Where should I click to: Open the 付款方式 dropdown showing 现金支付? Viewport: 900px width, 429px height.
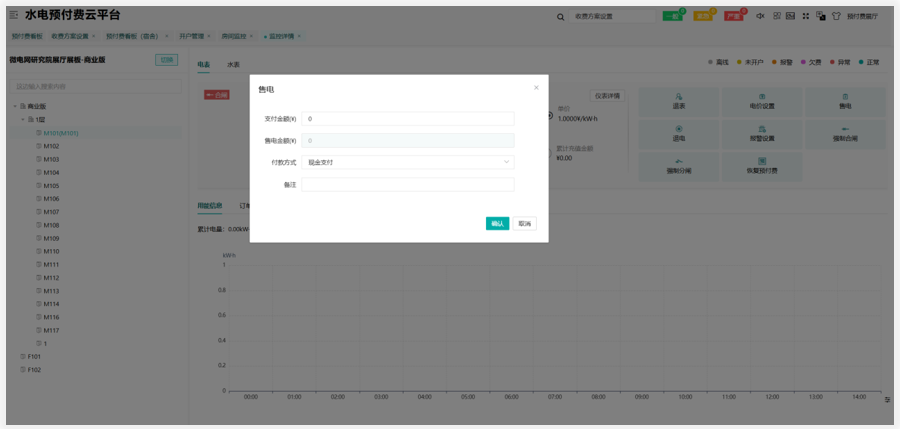(408, 163)
